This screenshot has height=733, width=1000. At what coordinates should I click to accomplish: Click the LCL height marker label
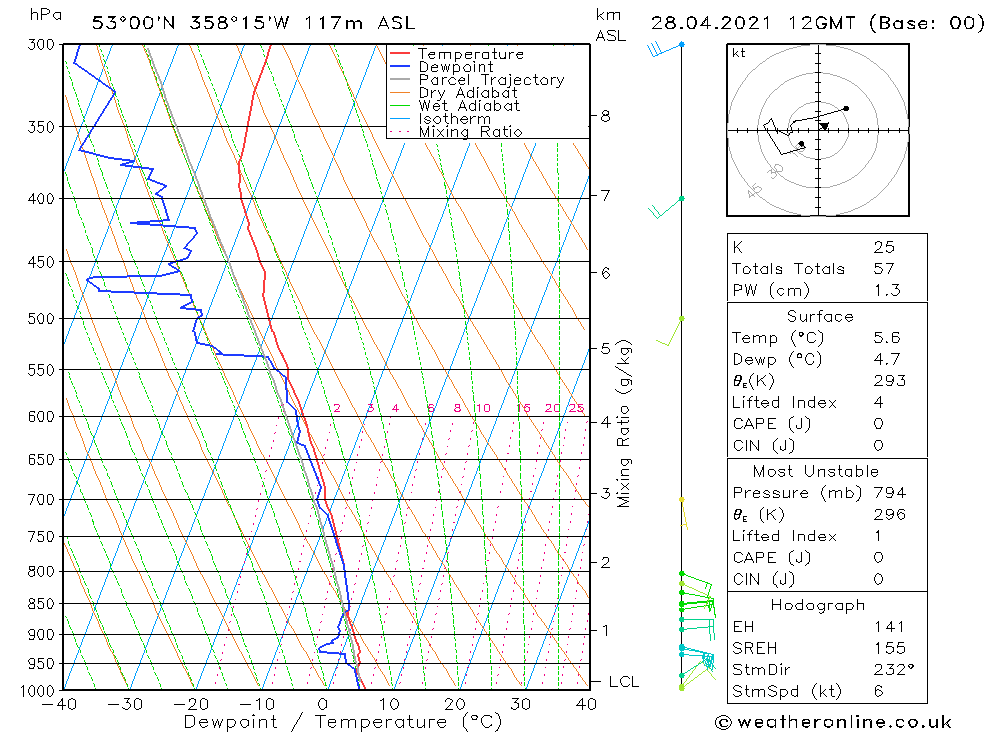click(x=624, y=682)
